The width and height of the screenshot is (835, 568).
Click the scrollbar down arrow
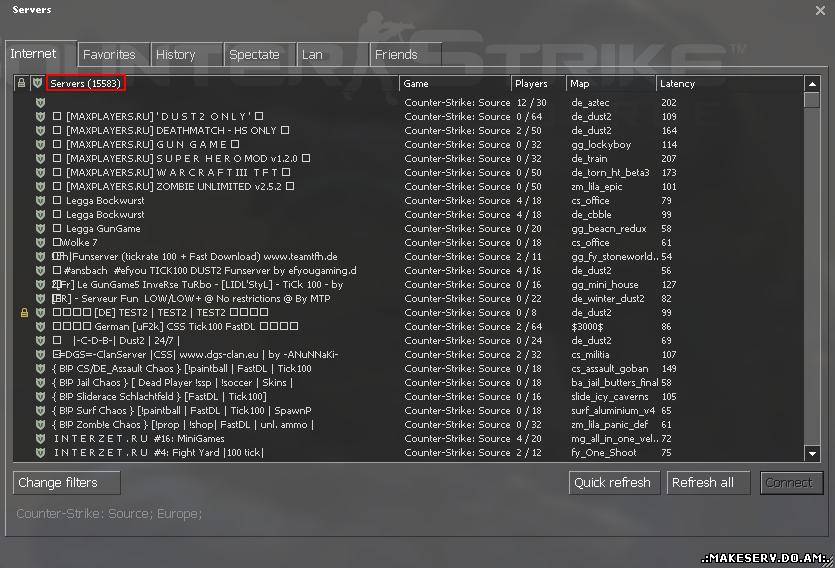(x=812, y=454)
